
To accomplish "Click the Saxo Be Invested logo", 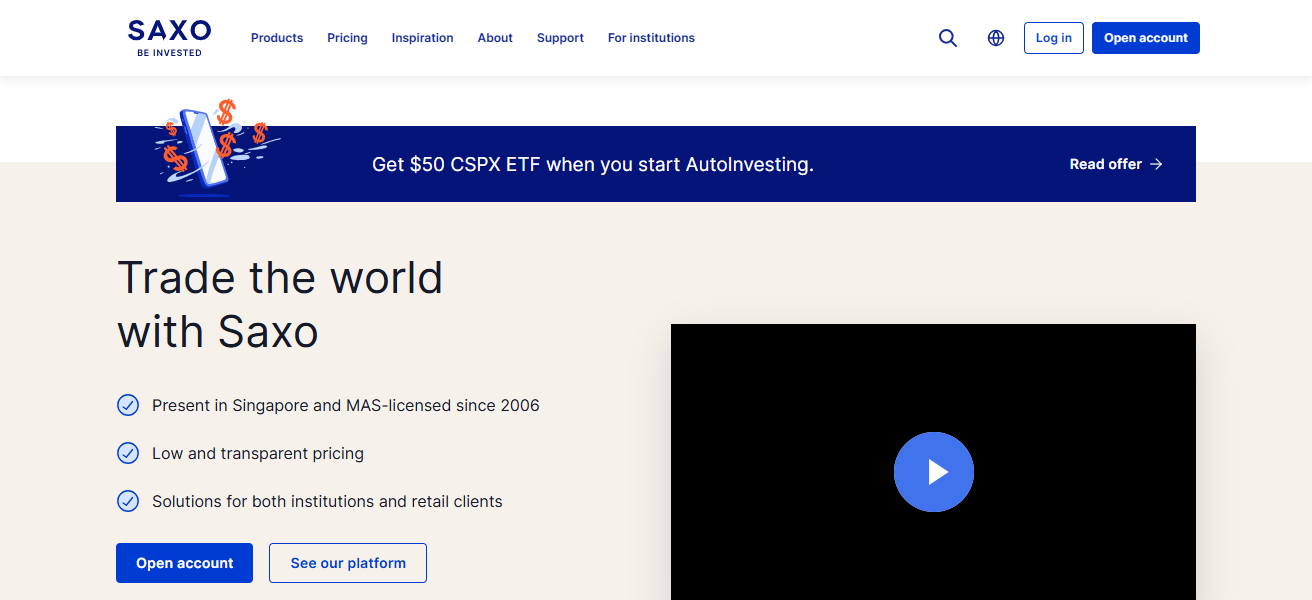I will pos(169,38).
